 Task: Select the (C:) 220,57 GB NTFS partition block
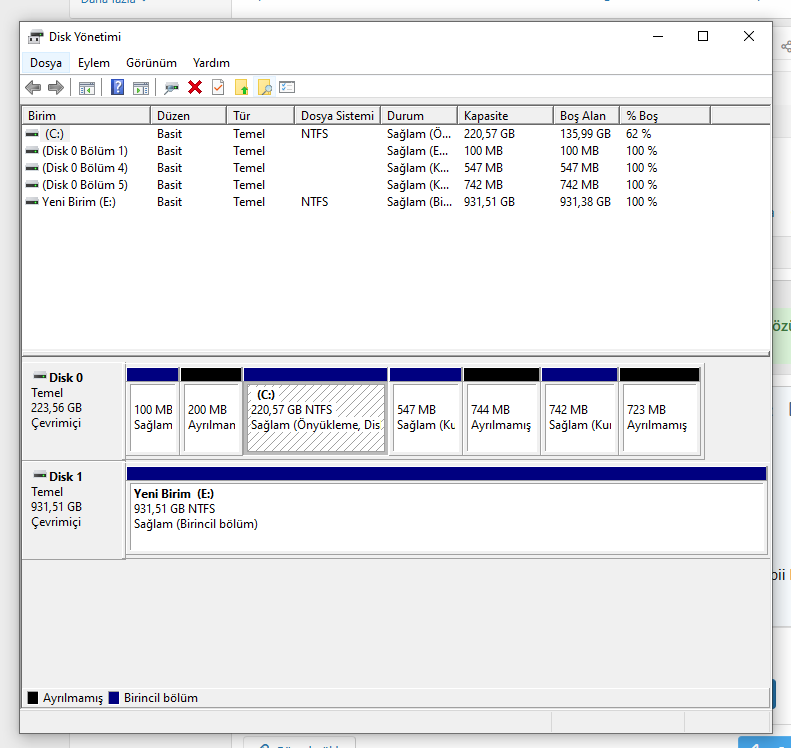coord(315,412)
